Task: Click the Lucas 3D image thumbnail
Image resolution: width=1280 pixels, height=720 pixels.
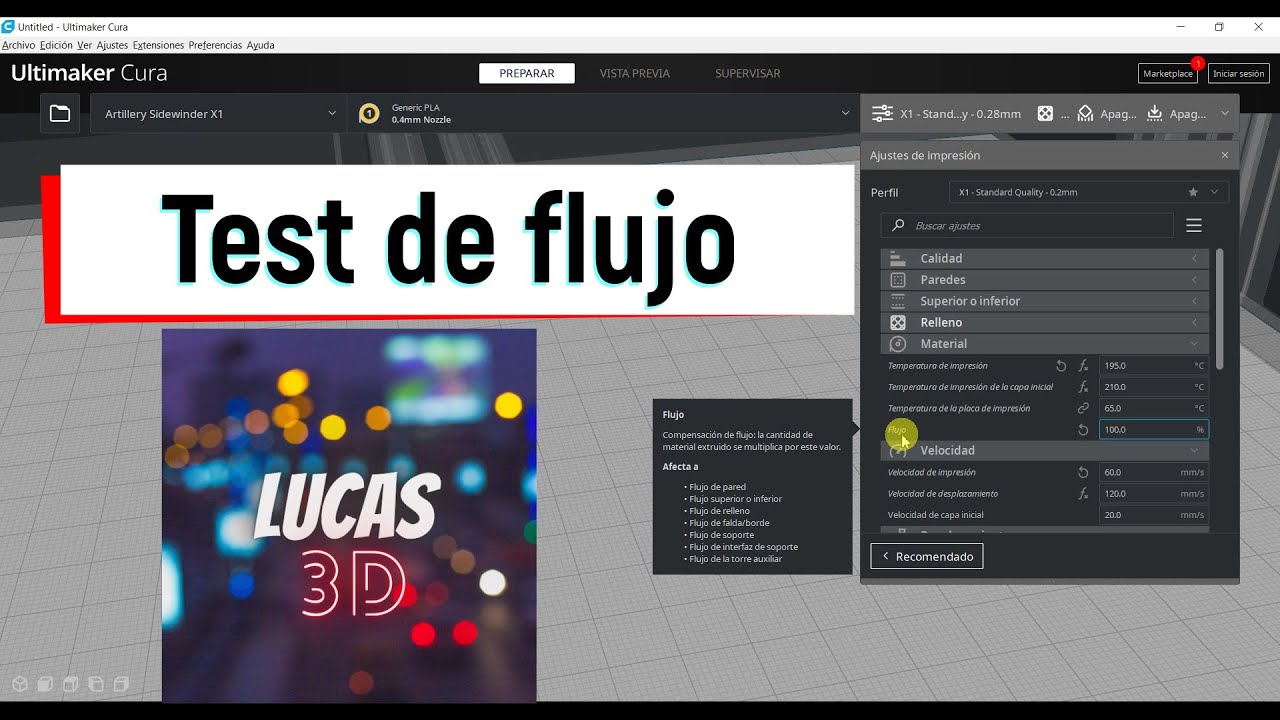Action: tap(349, 516)
